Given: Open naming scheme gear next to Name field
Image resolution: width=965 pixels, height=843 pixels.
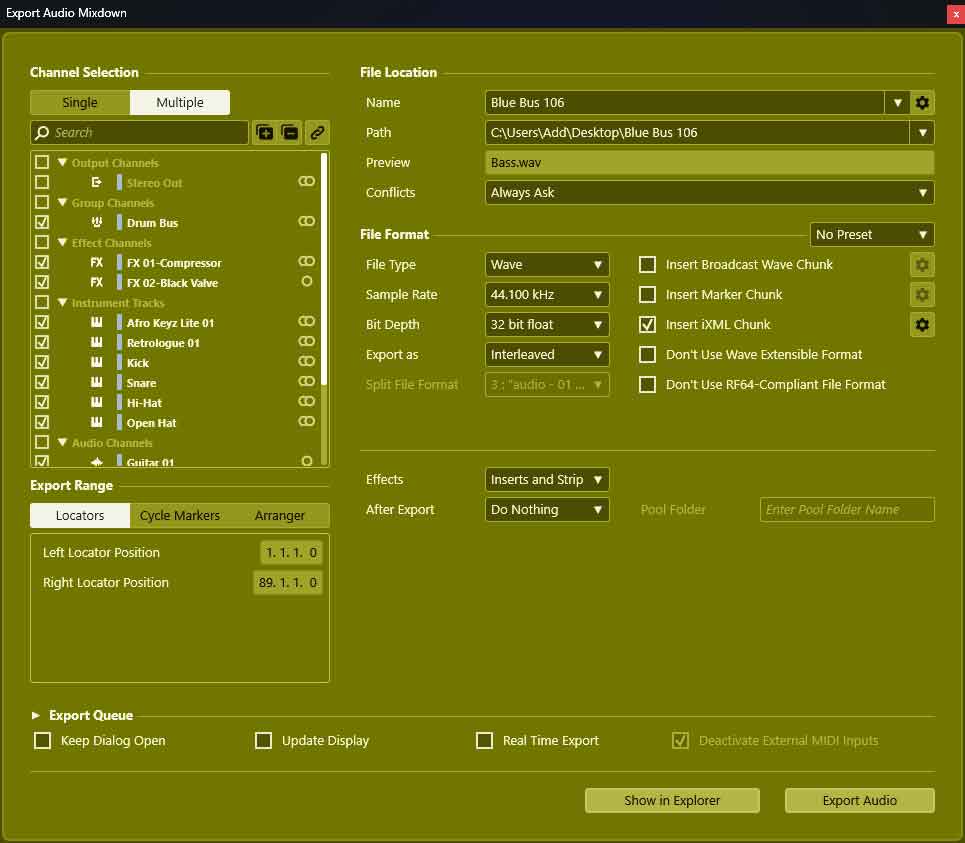Looking at the screenshot, I should [x=922, y=102].
